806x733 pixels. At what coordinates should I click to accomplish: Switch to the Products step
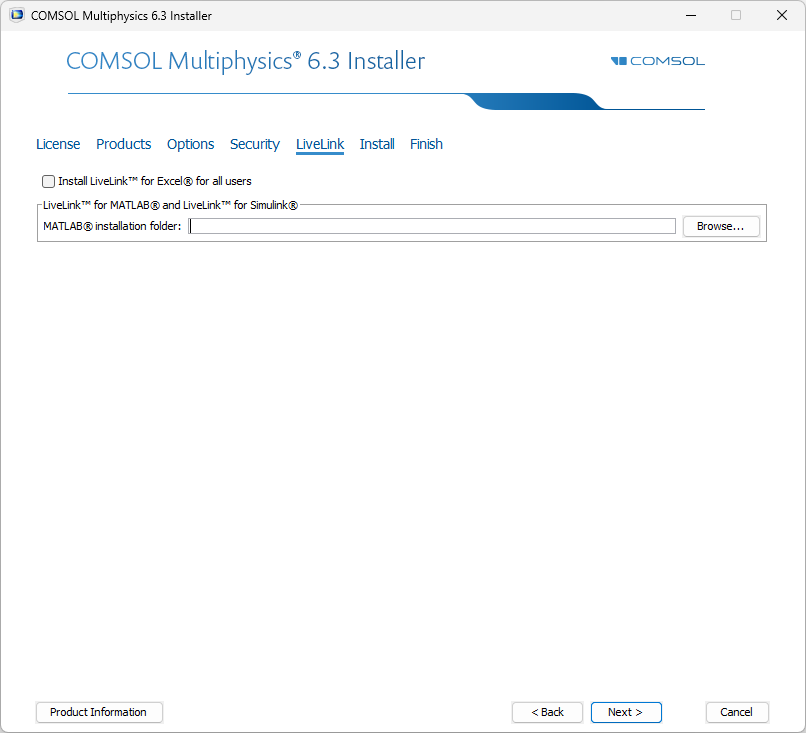point(123,144)
